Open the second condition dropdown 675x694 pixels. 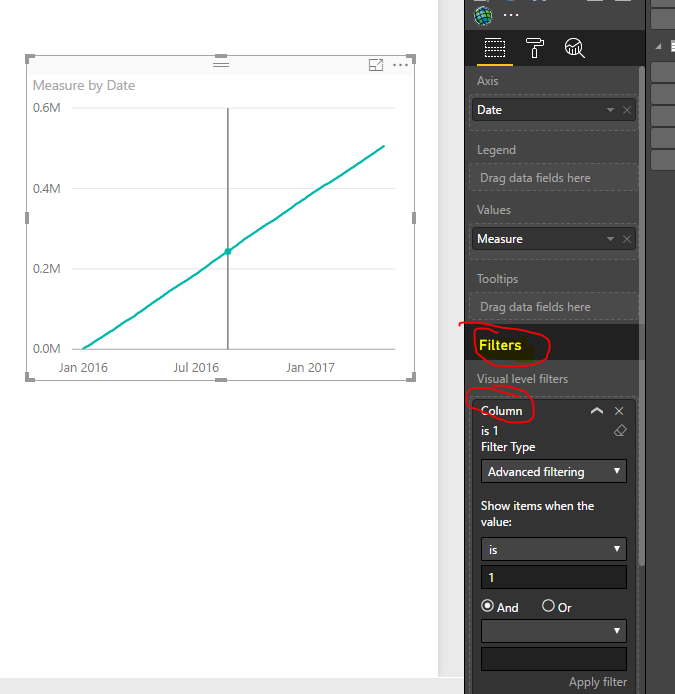(x=554, y=631)
